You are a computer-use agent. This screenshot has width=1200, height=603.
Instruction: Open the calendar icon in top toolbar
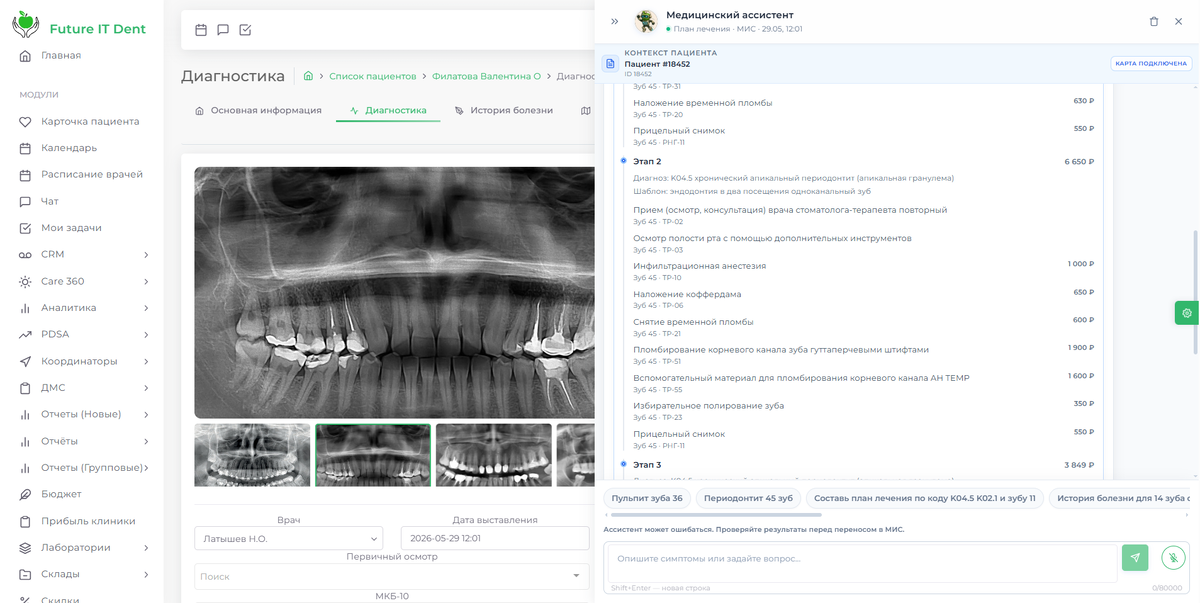[x=201, y=30]
